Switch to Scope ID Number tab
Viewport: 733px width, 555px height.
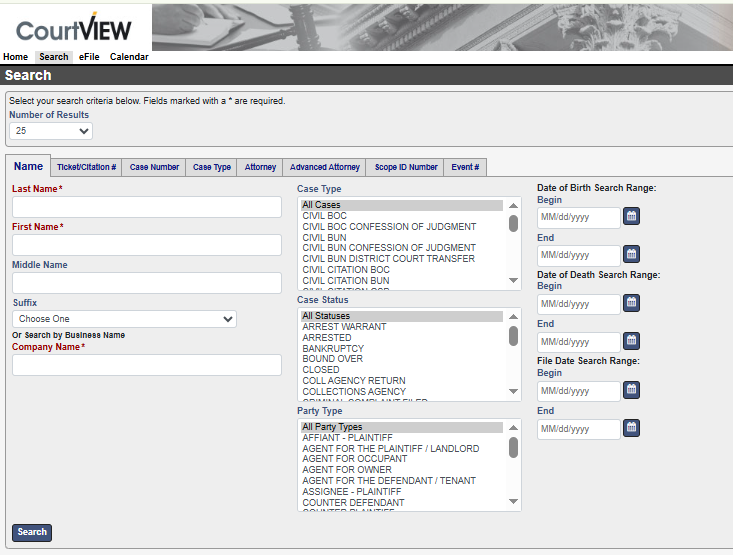[x=406, y=167]
